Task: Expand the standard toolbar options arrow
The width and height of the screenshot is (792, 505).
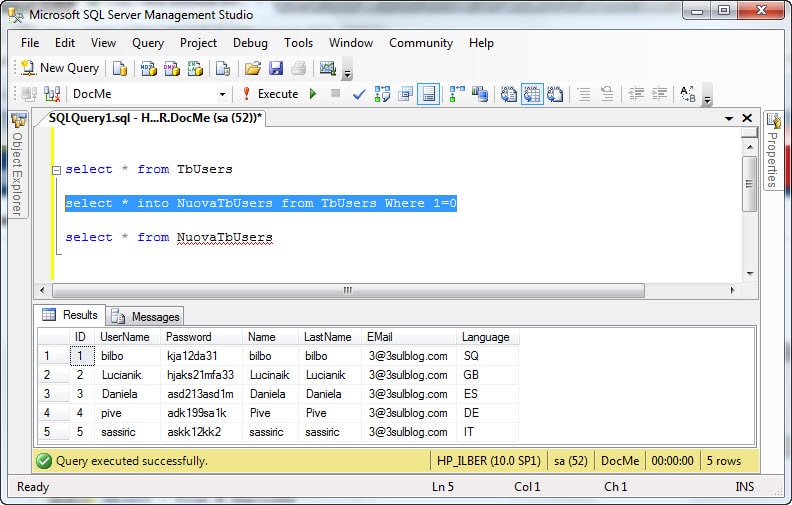Action: point(347,74)
